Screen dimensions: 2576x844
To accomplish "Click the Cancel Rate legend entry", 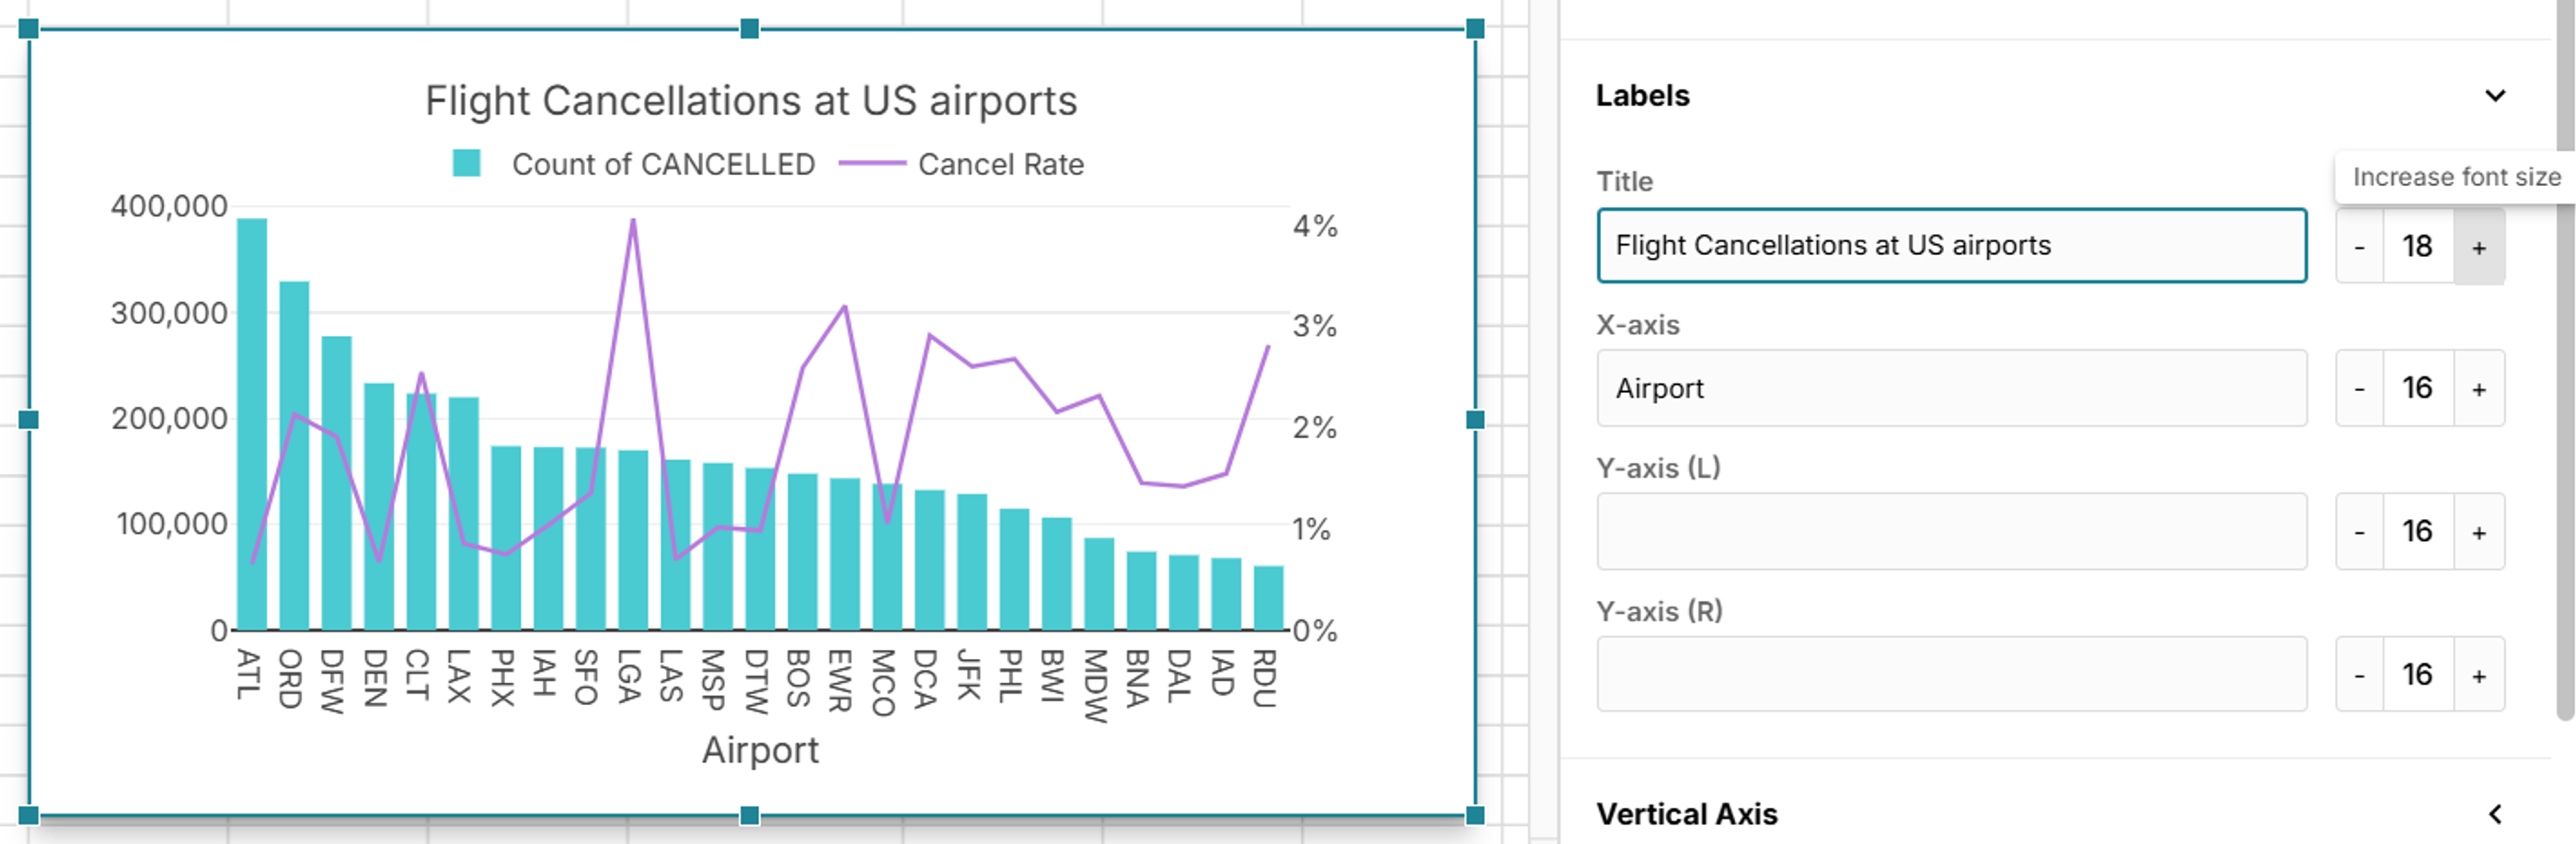I will pyautogui.click(x=1000, y=164).
